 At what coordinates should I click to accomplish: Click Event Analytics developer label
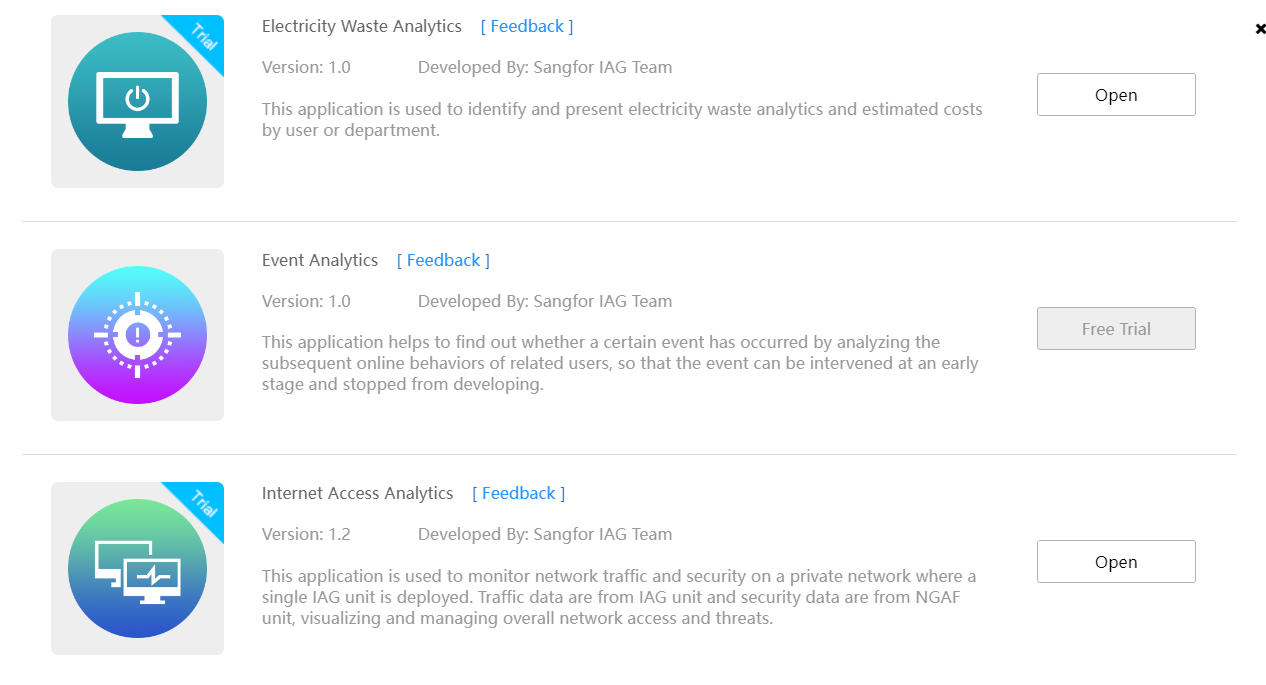544,301
